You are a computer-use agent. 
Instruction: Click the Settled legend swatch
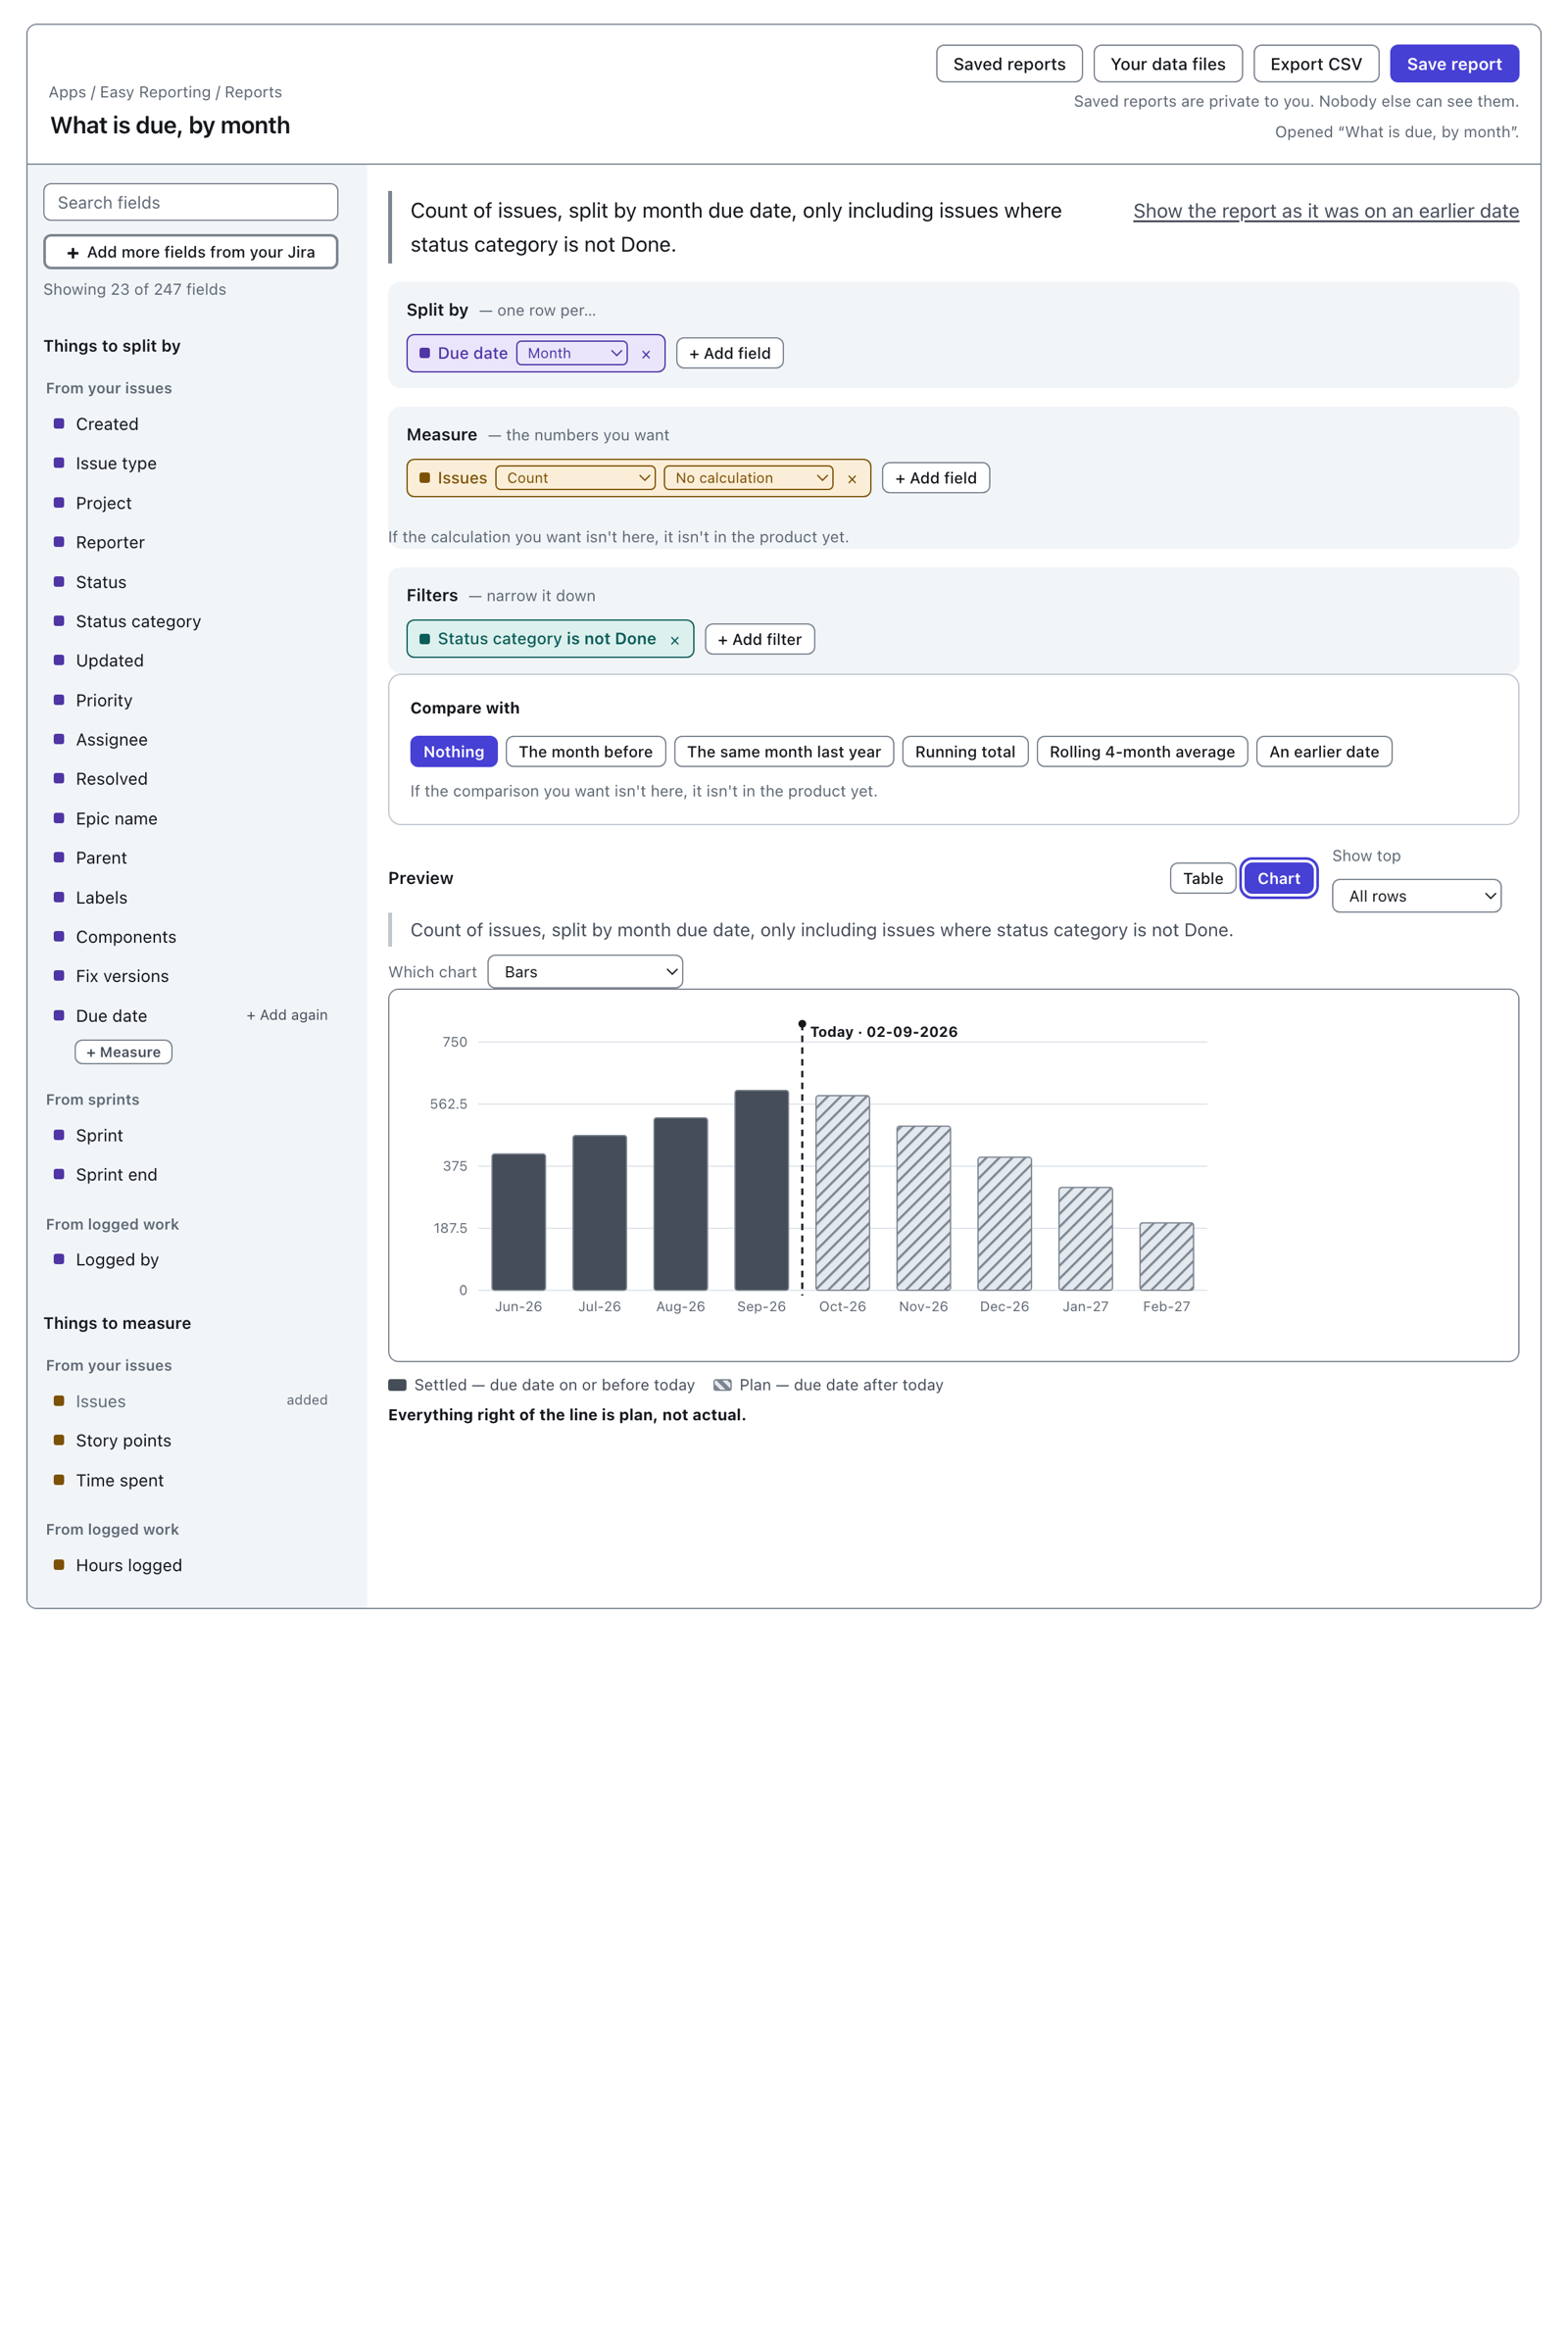(397, 1385)
